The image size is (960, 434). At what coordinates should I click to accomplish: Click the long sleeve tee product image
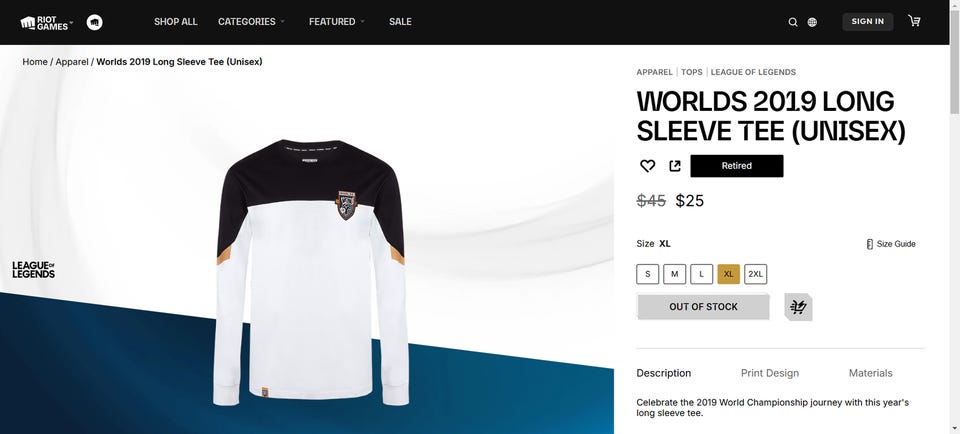[x=311, y=272]
